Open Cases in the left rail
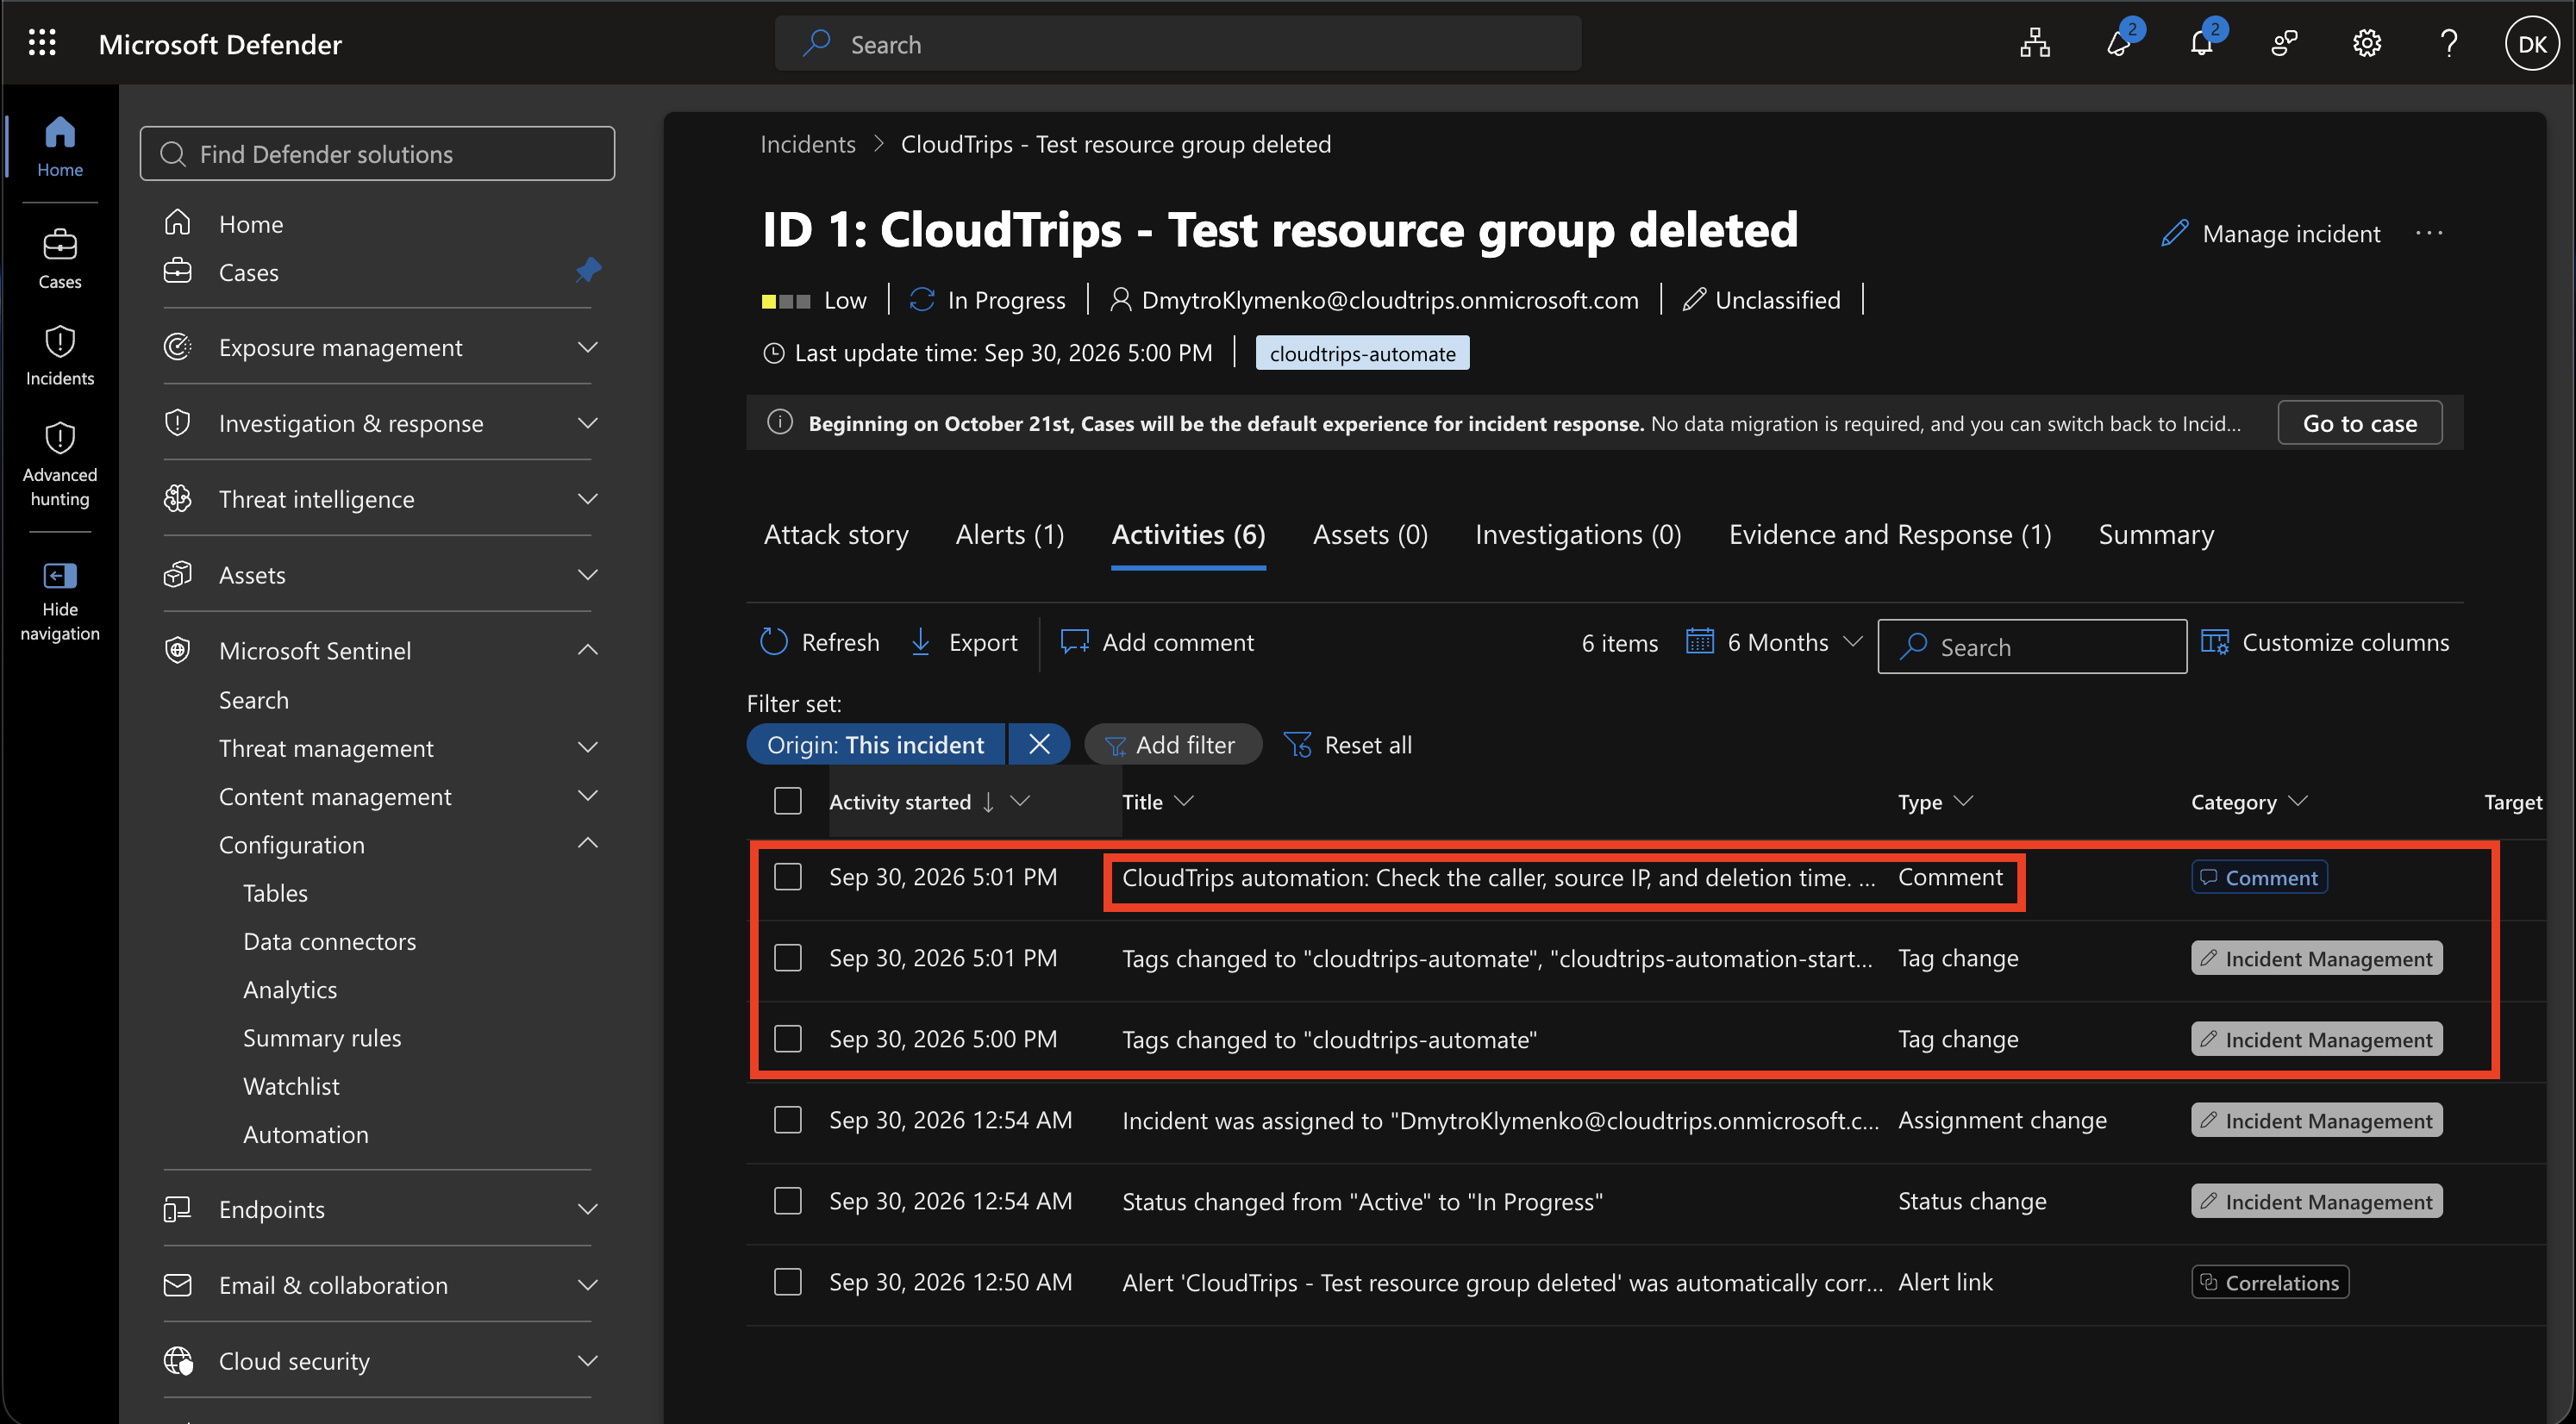Screen dimensions: 2576x1424 (x=60, y=258)
